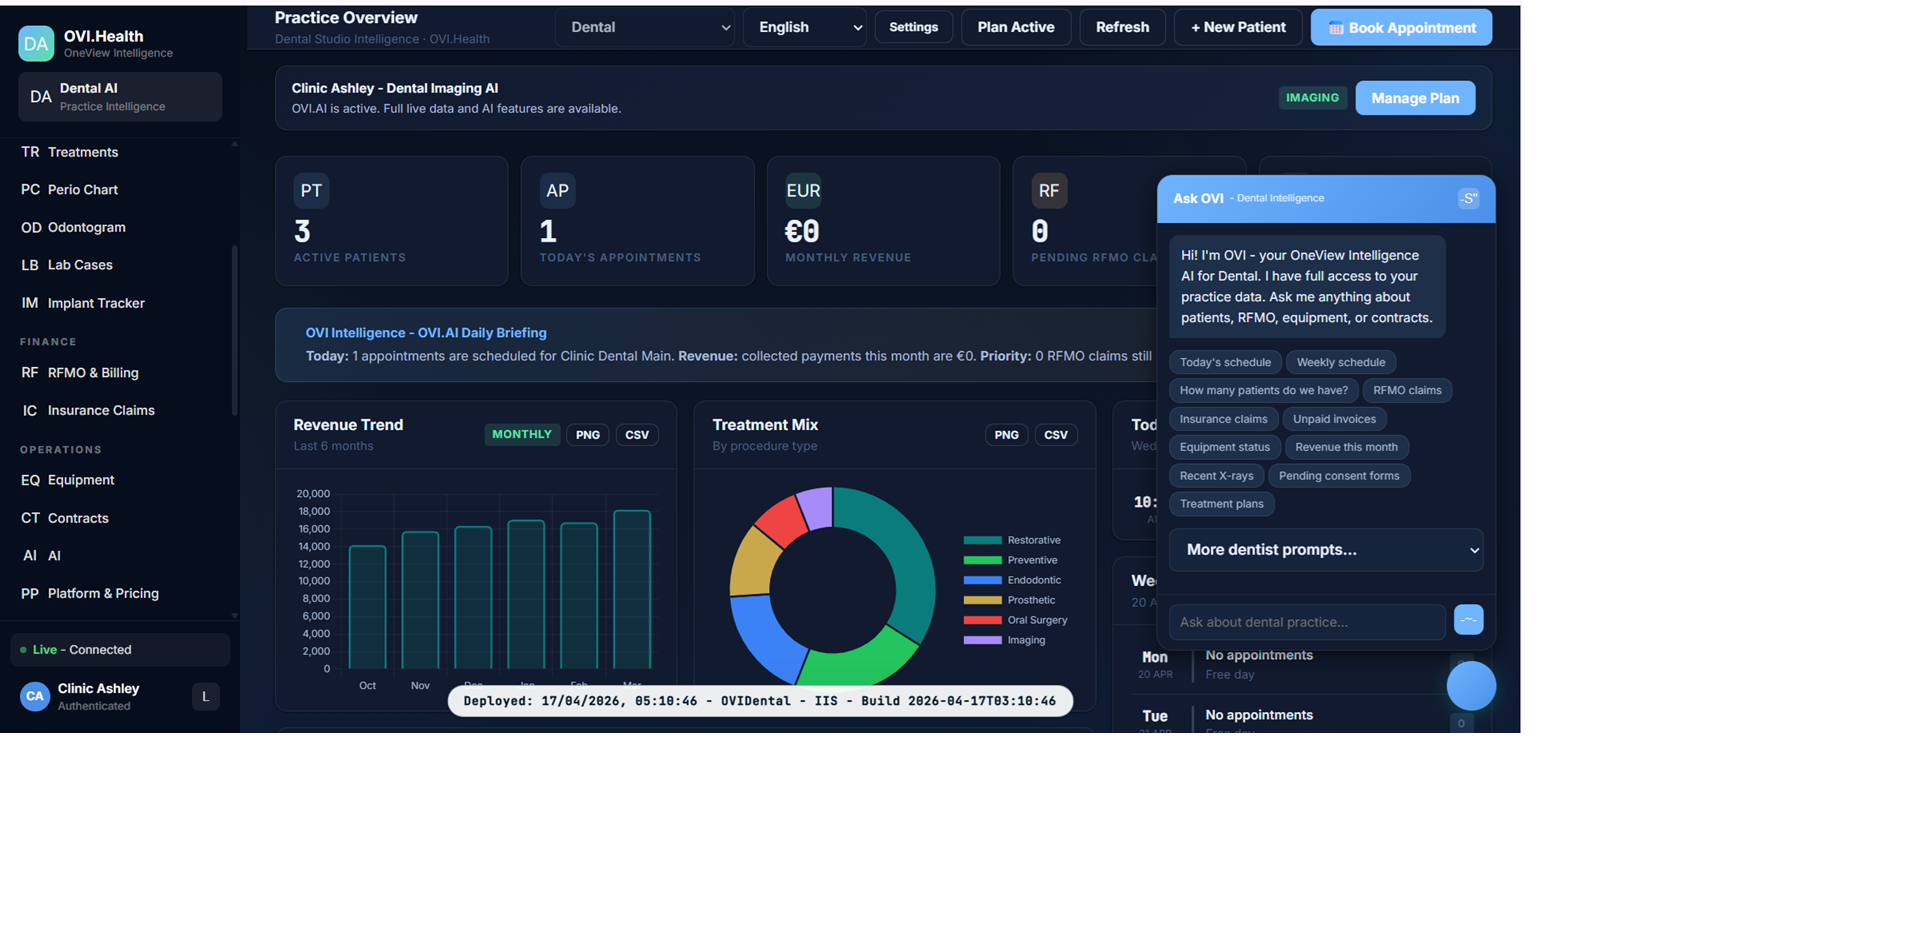1920x936 pixels.
Task: Click Imaging purple legend entry
Action: tap(1004, 640)
